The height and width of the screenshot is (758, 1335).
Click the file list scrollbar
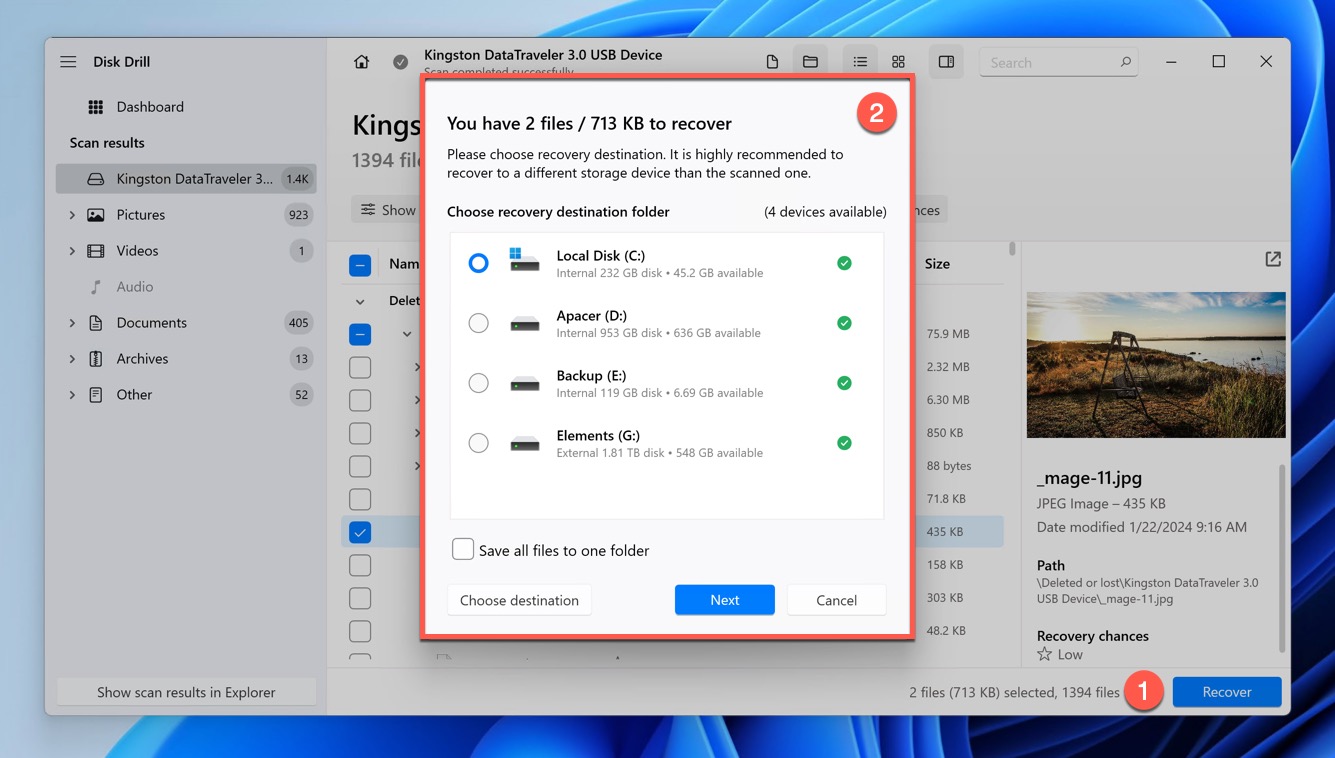pos(1012,248)
